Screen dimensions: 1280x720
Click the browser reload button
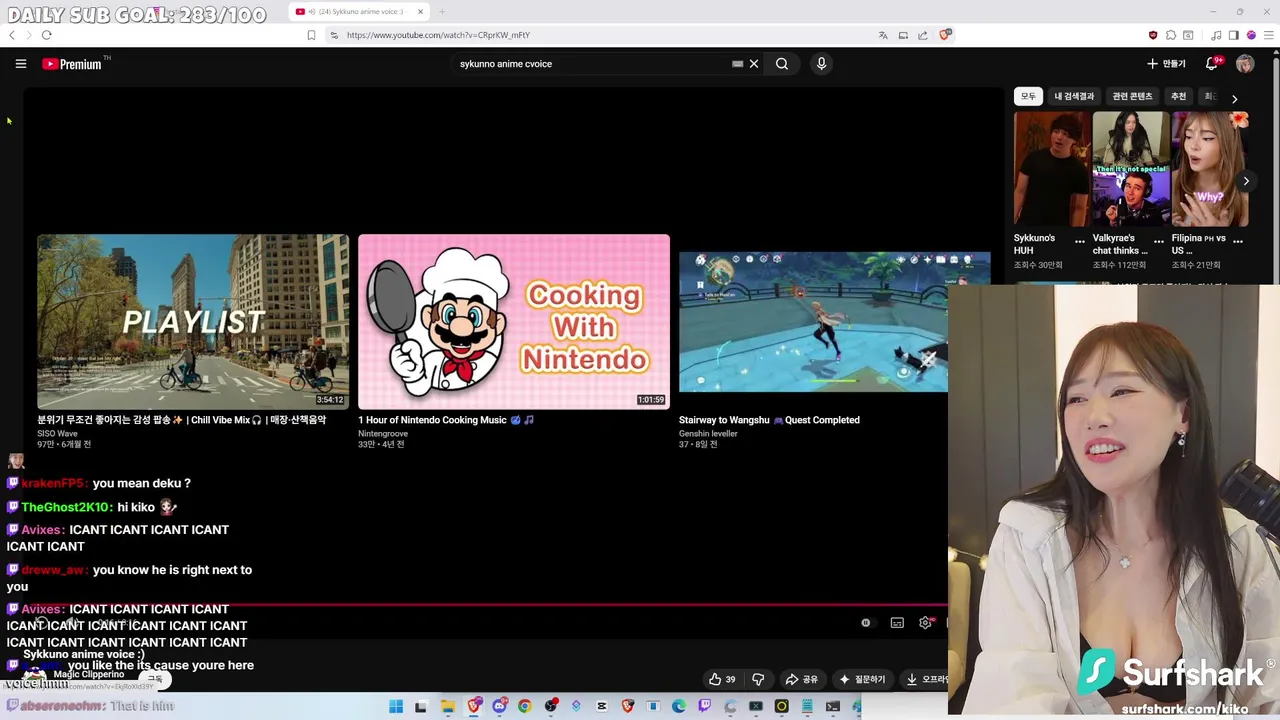46,35
